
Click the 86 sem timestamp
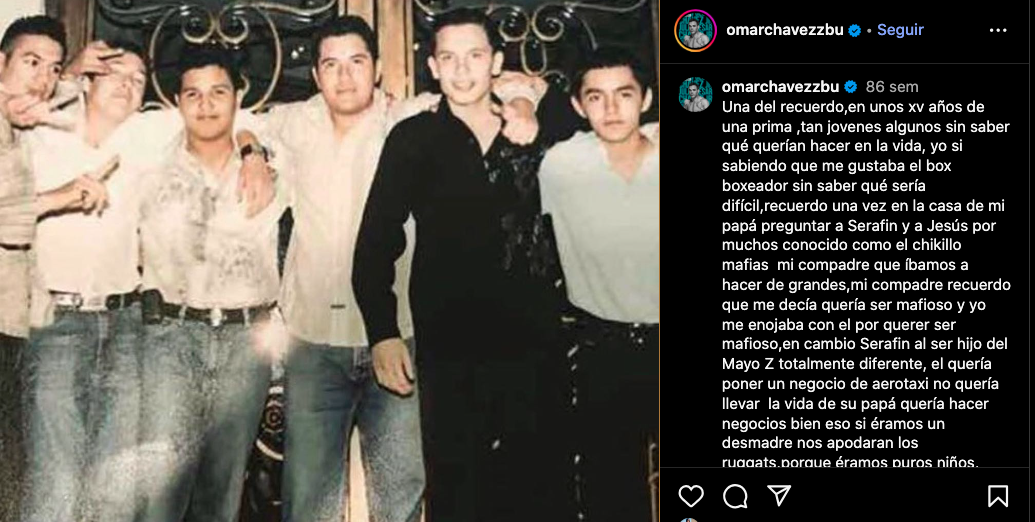point(892,86)
